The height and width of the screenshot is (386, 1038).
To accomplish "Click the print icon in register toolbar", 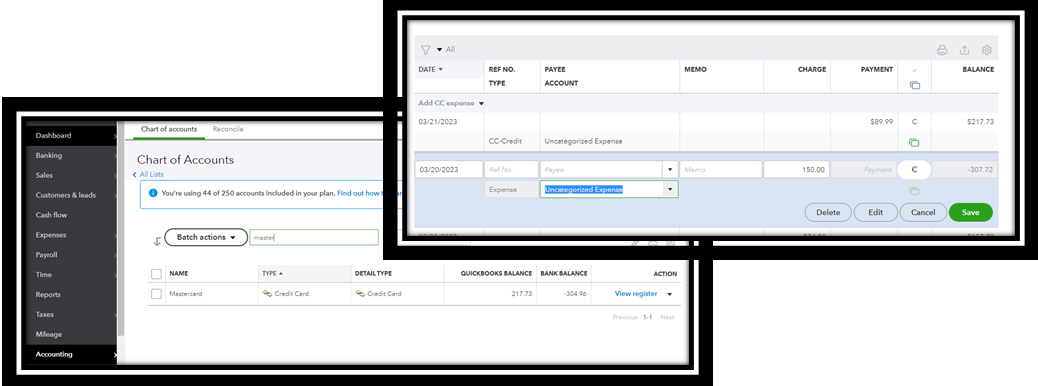I will pyautogui.click(x=942, y=50).
